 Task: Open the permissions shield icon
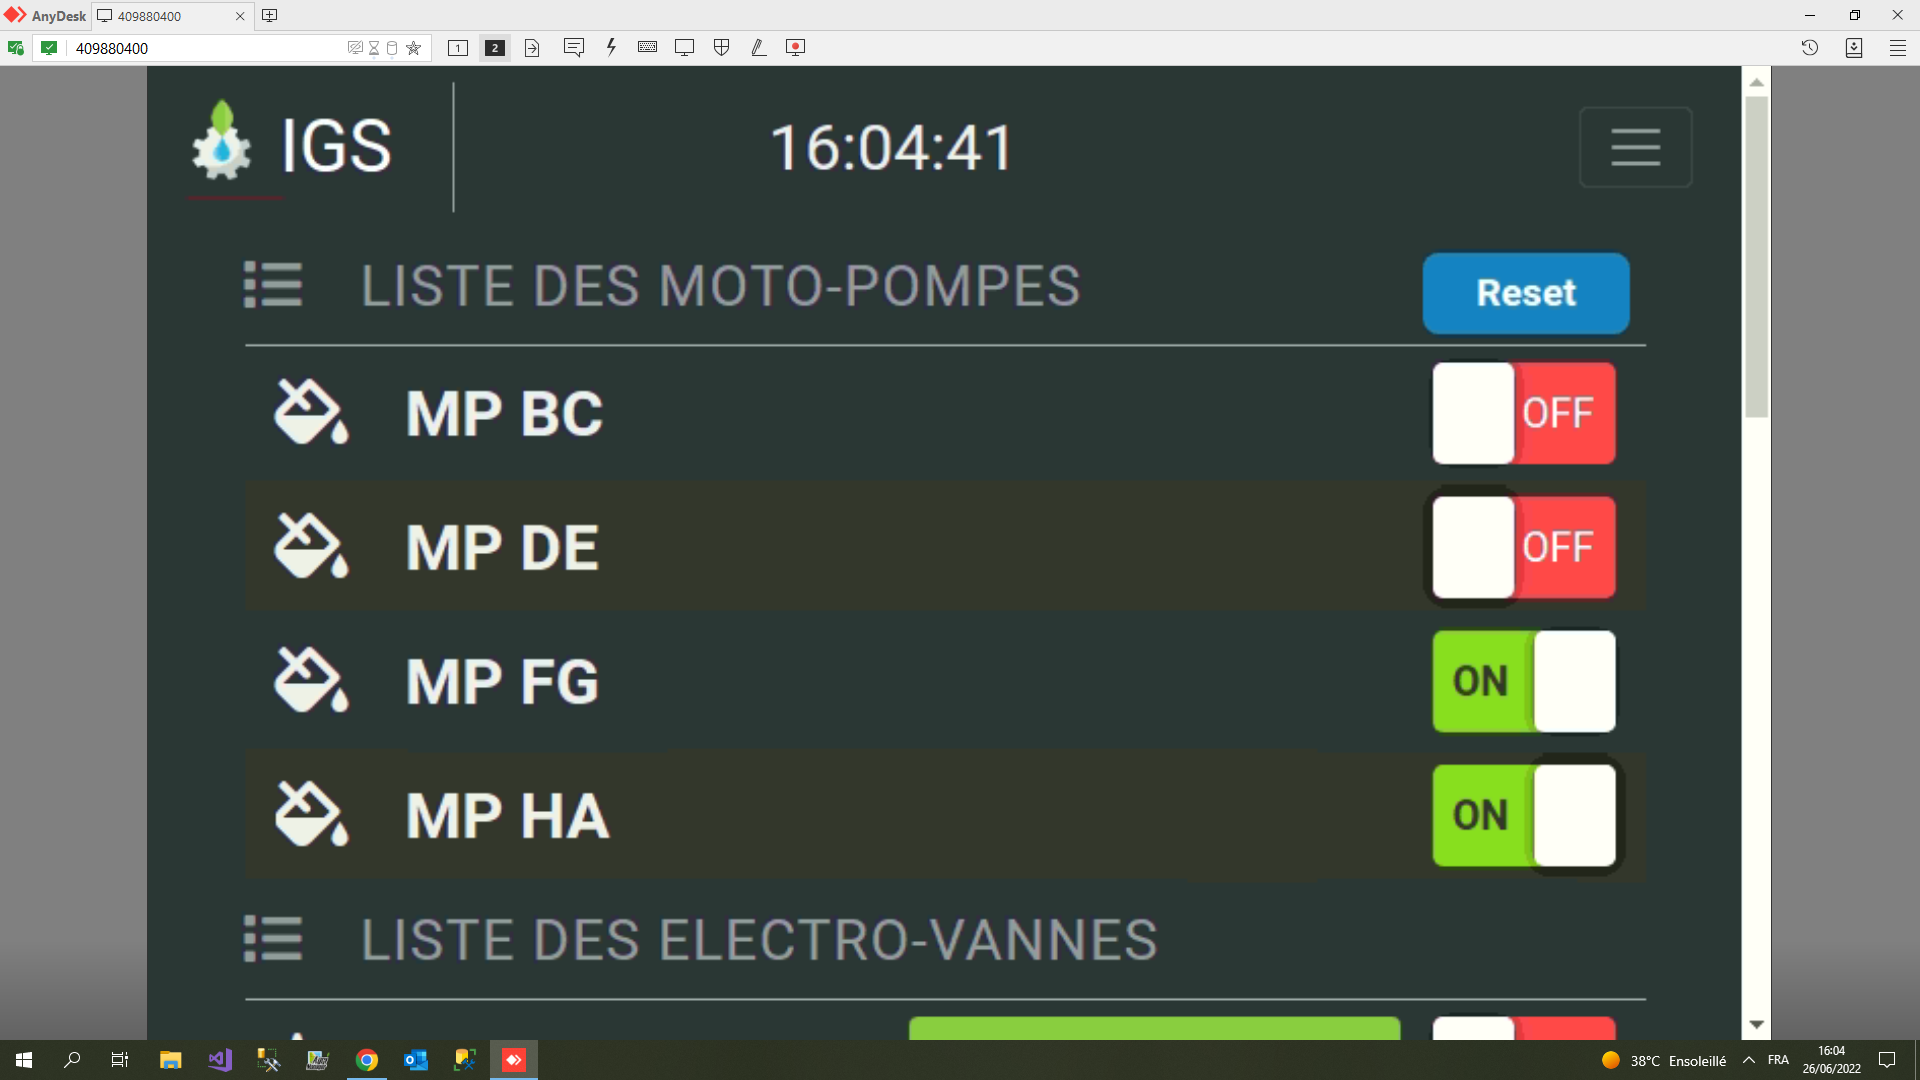[721, 48]
